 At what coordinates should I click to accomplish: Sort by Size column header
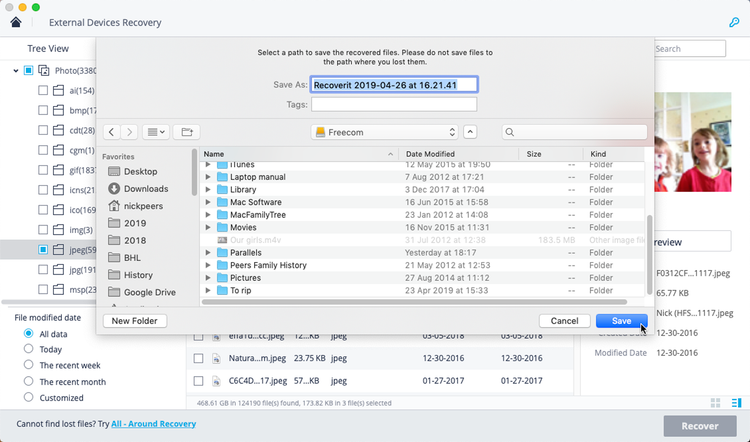click(551, 154)
